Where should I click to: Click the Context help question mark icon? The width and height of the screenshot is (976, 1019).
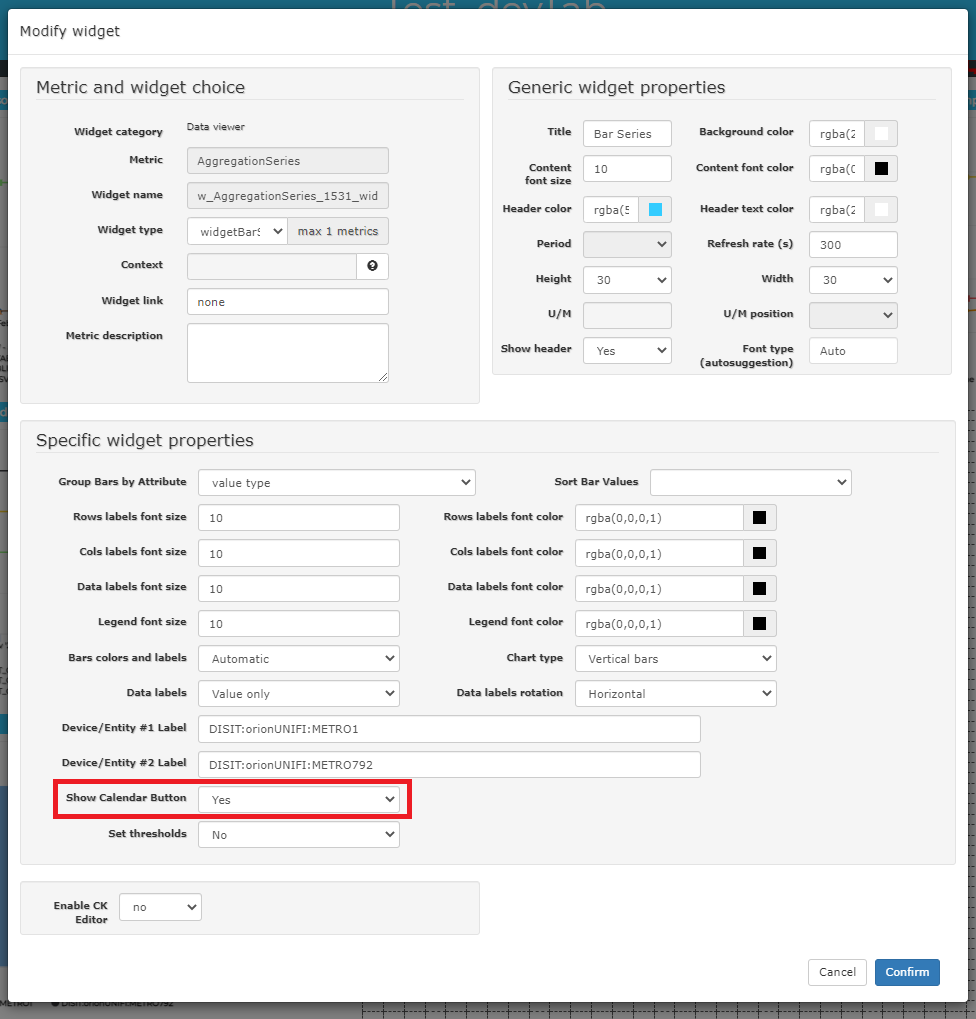pos(372,266)
